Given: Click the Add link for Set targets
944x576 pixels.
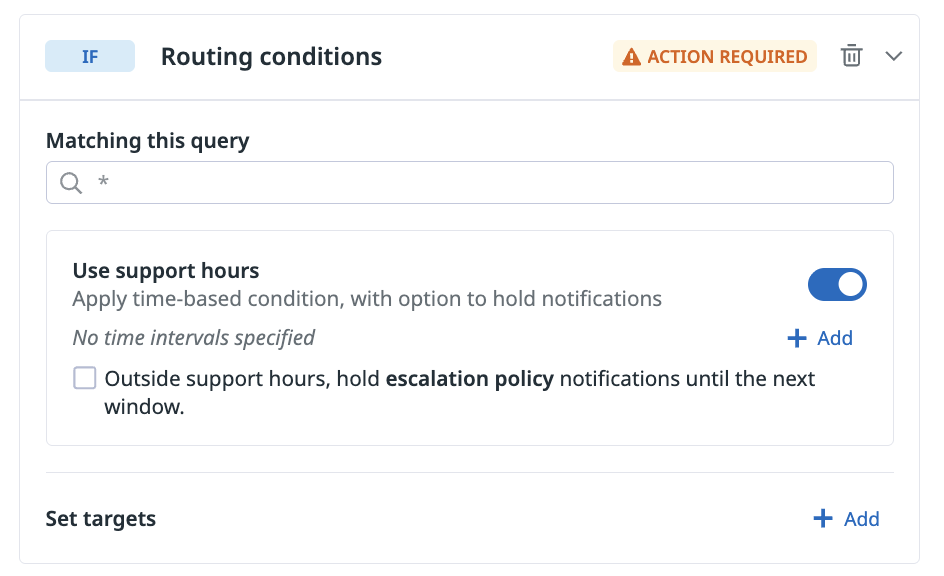Looking at the screenshot, I should [861, 518].
